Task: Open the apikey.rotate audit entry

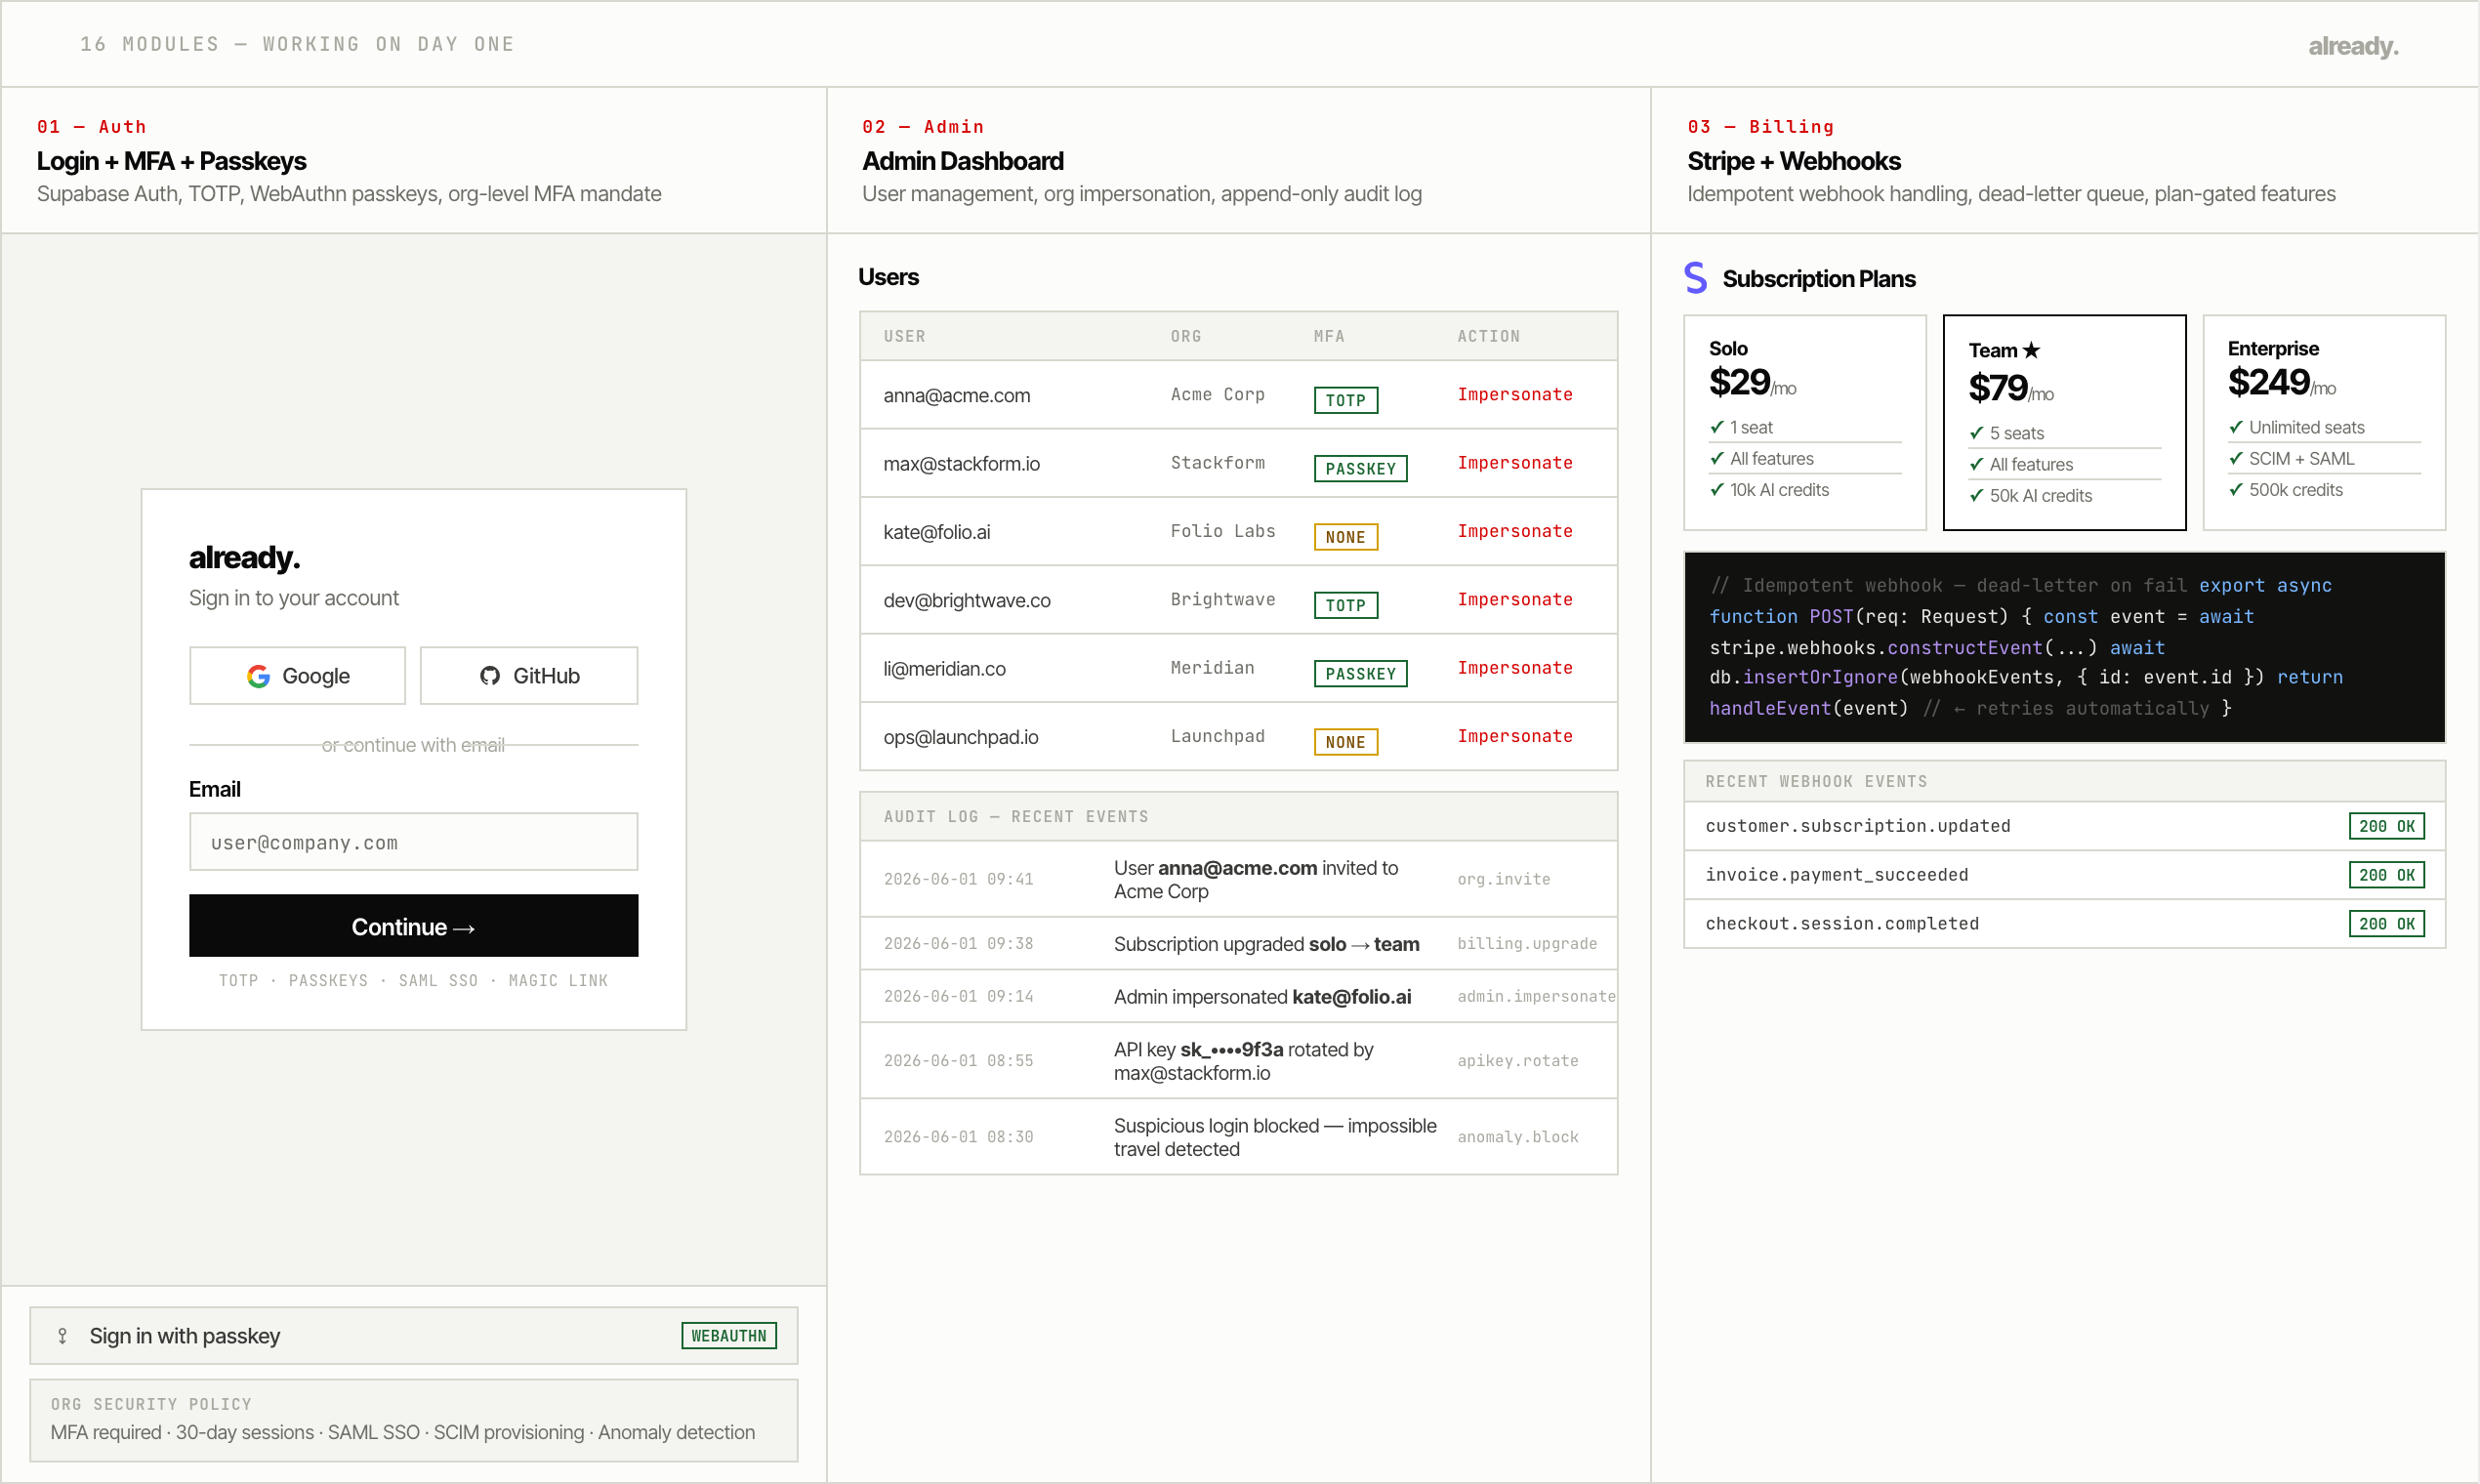Action: tap(1239, 1060)
